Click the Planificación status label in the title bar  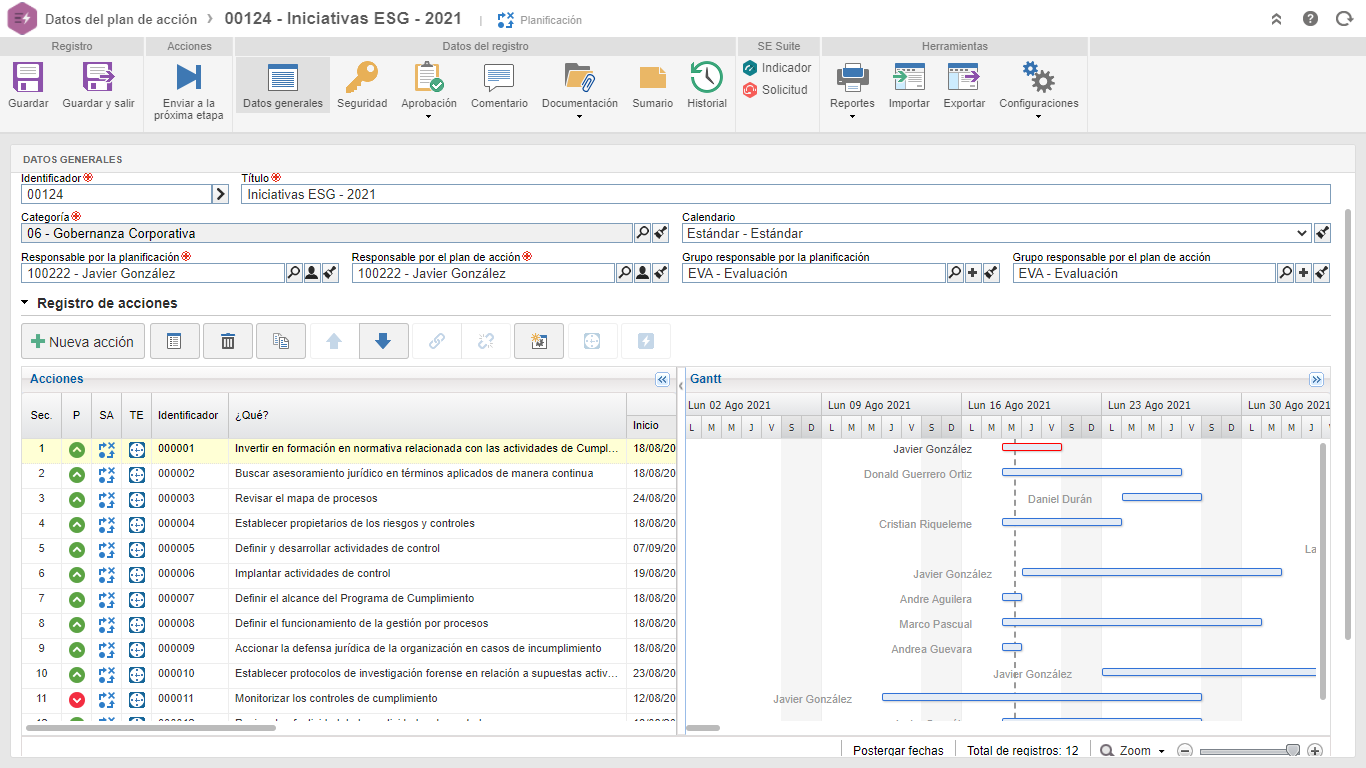[550, 20]
